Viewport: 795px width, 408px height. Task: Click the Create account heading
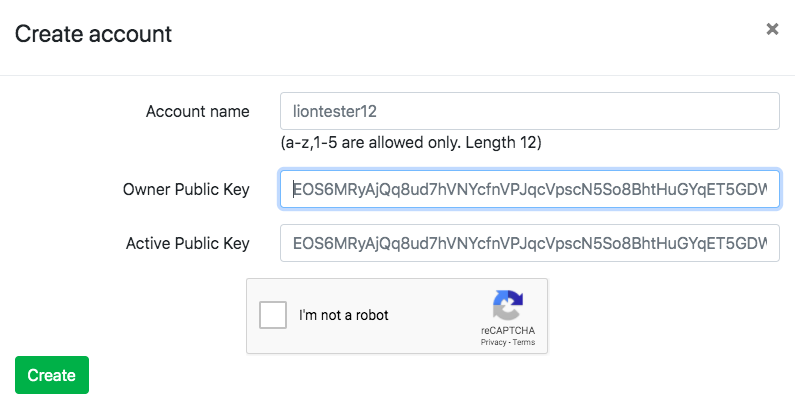click(93, 34)
